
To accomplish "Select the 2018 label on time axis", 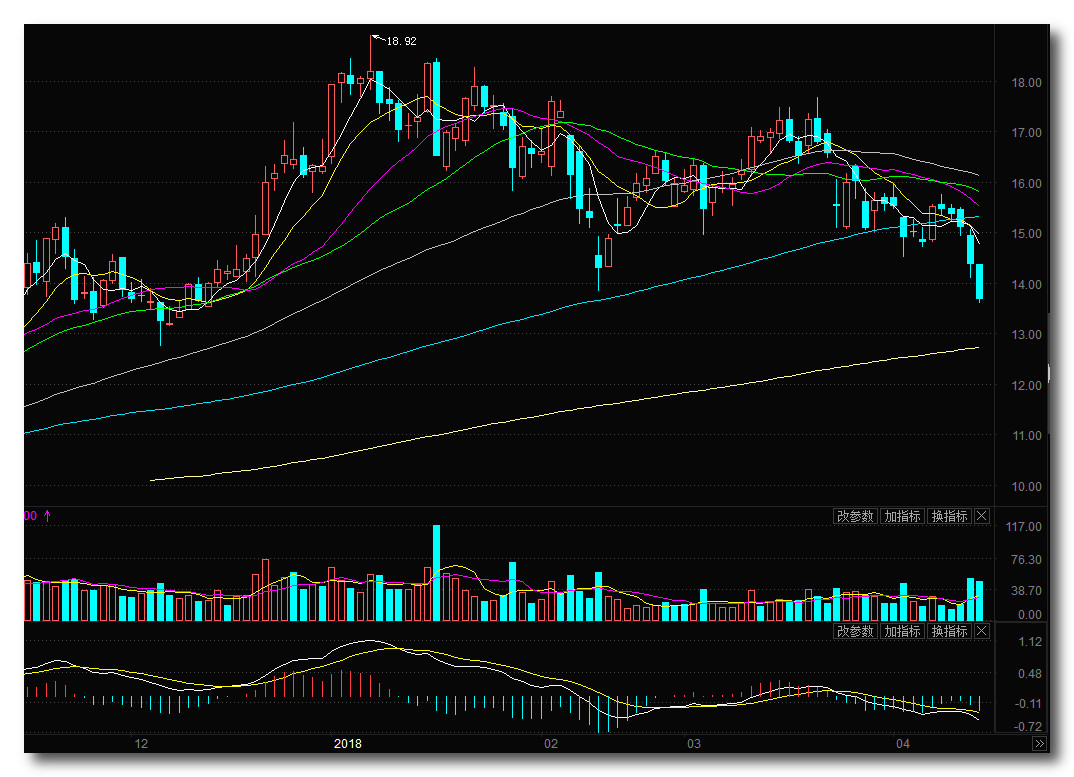I will click(348, 744).
